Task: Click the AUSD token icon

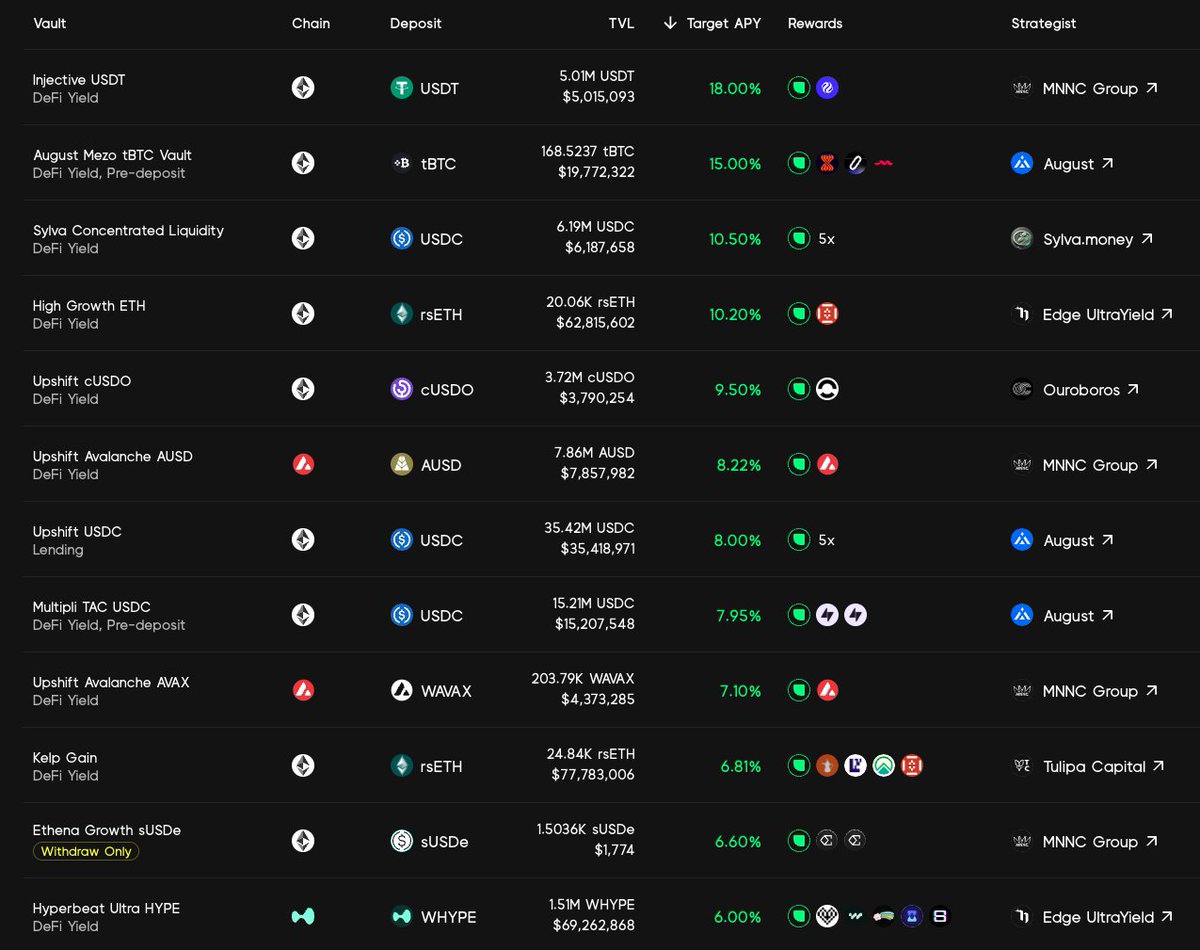Action: tap(401, 465)
